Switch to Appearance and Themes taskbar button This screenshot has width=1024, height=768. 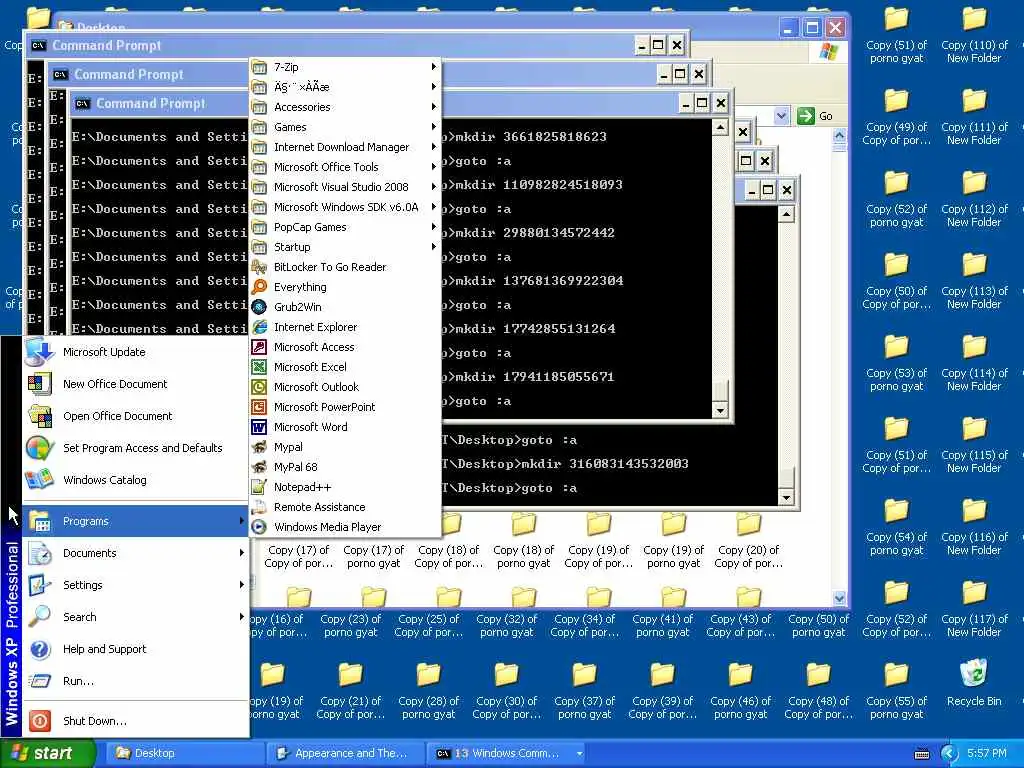(344, 753)
